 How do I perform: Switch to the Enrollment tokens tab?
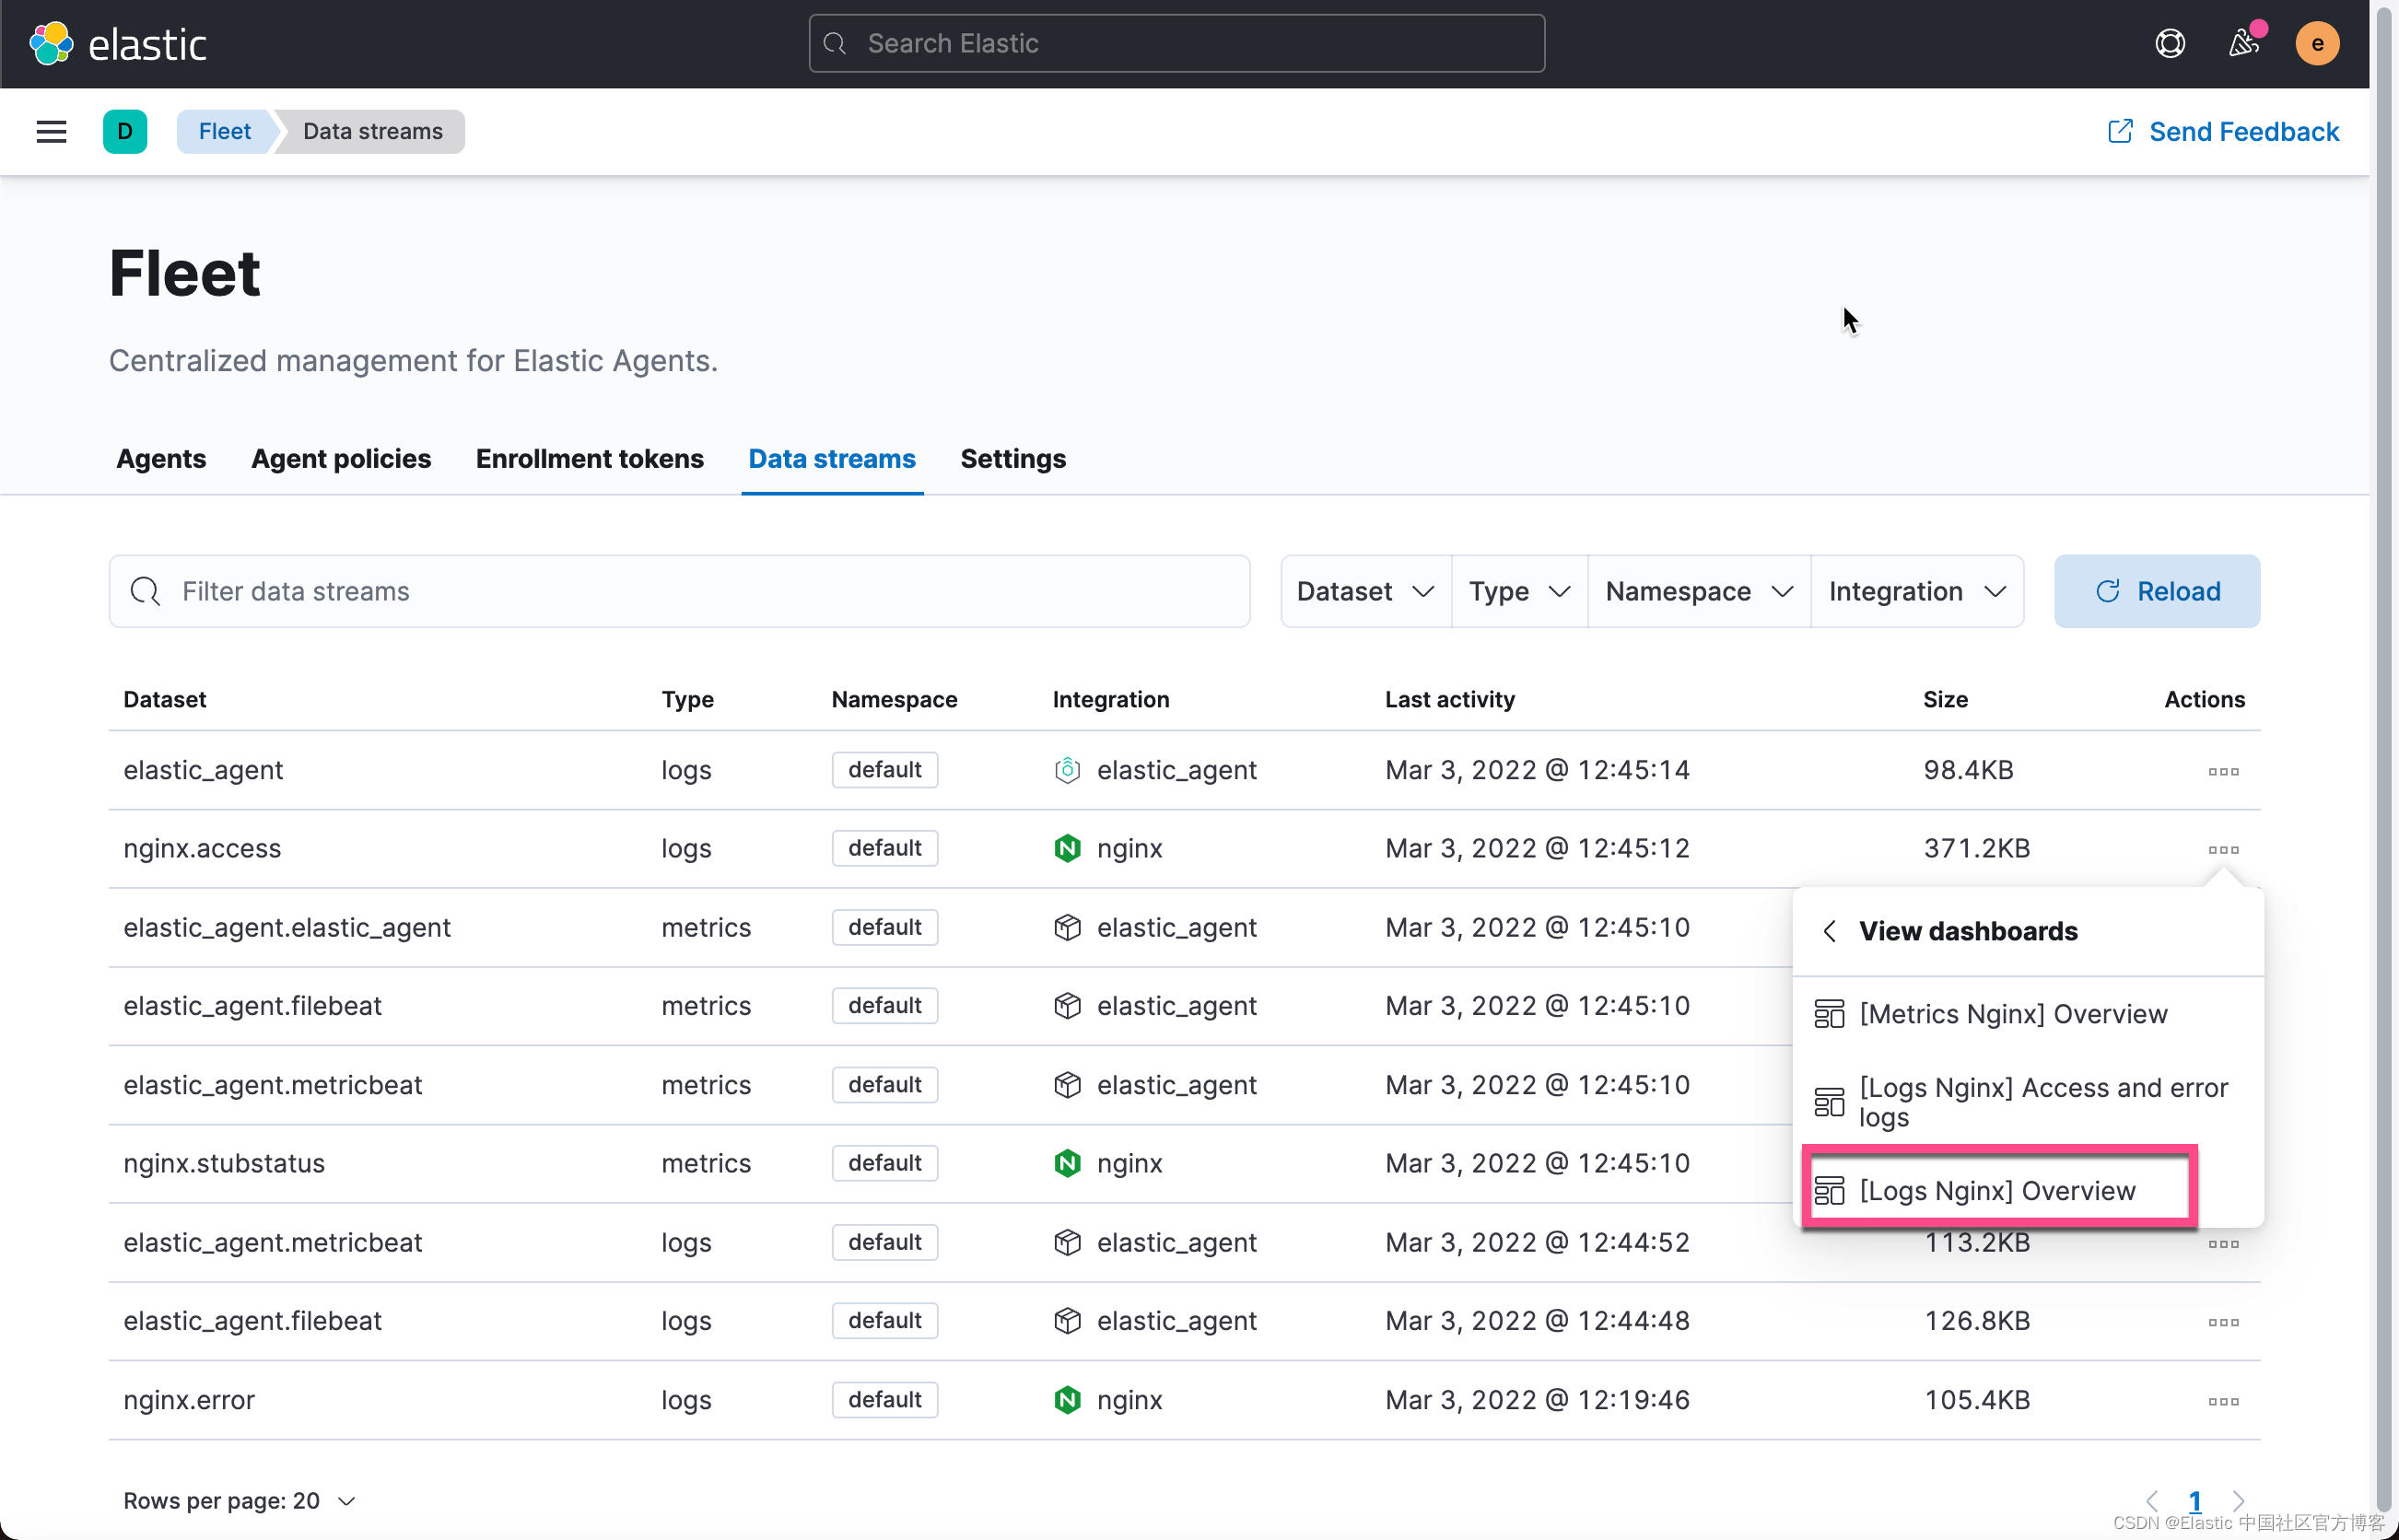[589, 458]
